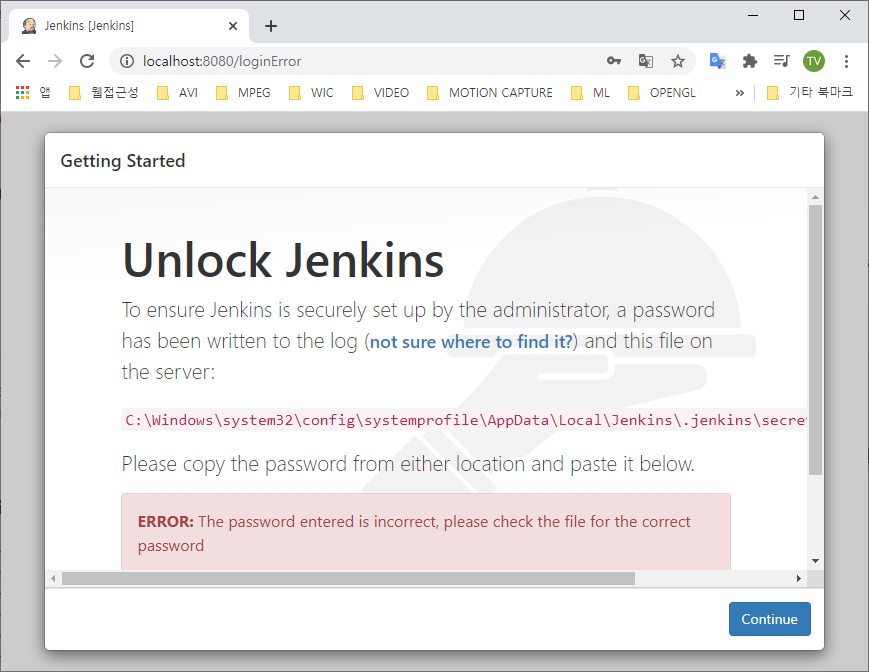The height and width of the screenshot is (672, 869).
Task: View site information icon in address bar
Action: (127, 61)
